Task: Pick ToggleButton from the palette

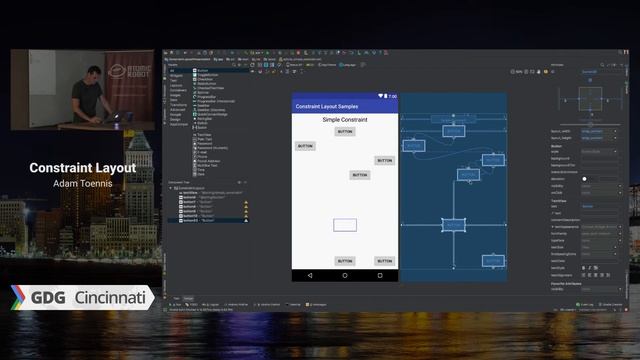Action: [207, 75]
